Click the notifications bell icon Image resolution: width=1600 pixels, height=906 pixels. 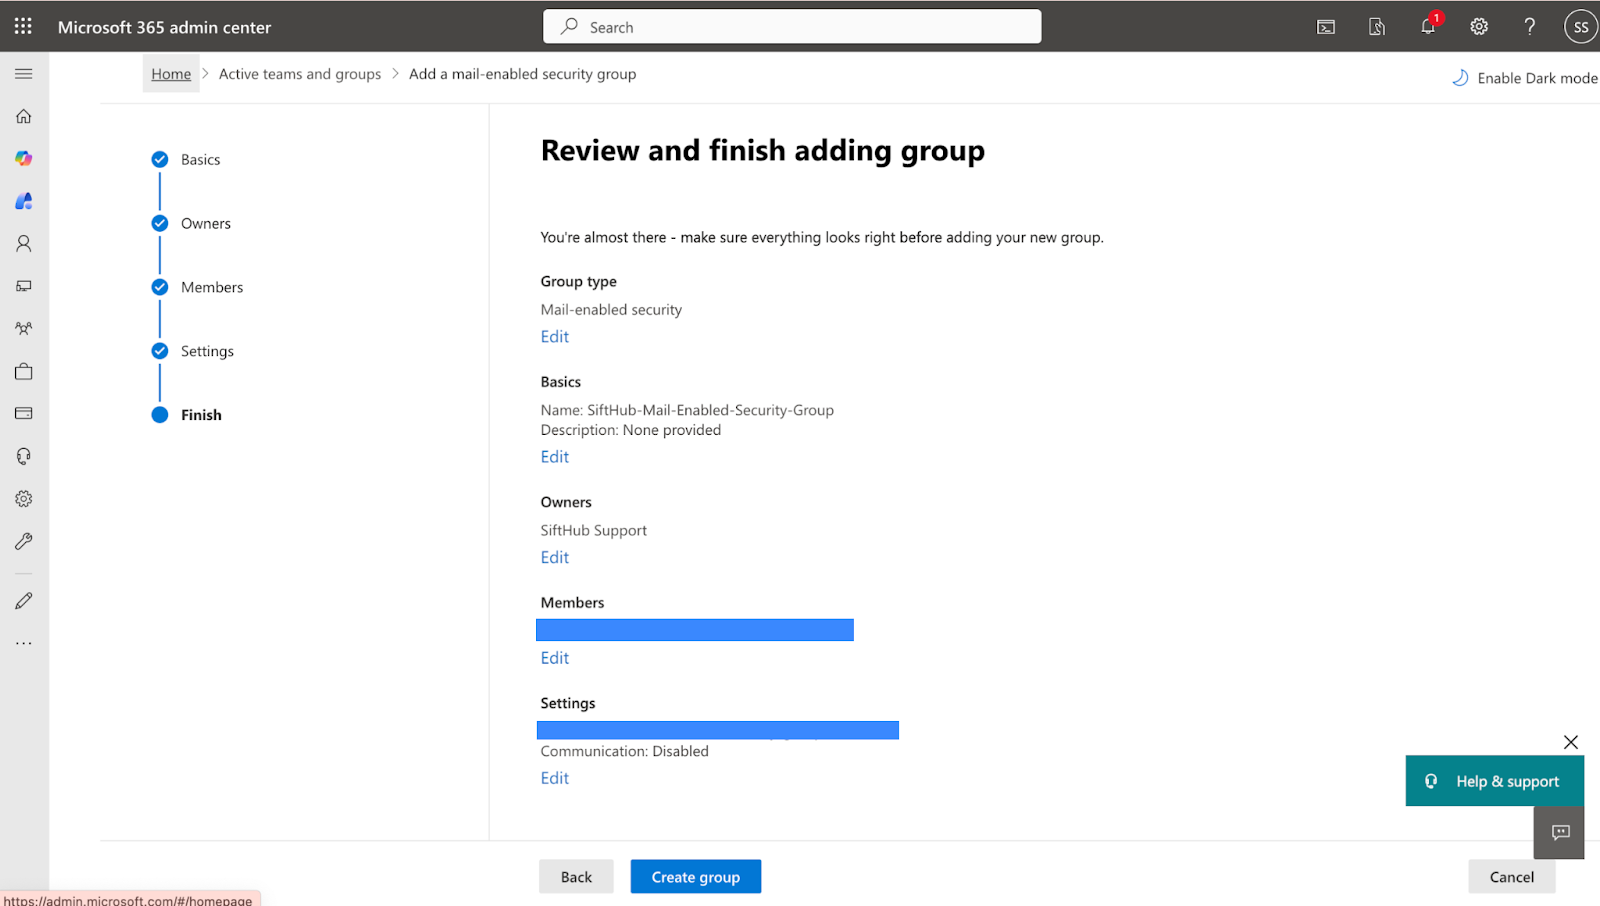click(1428, 27)
